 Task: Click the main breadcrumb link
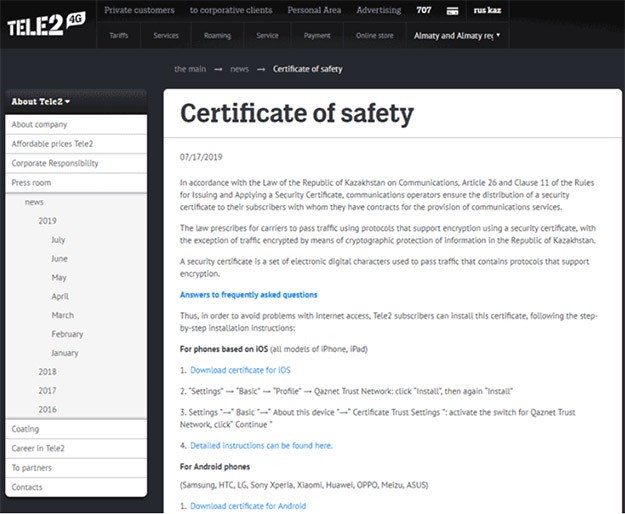(190, 69)
